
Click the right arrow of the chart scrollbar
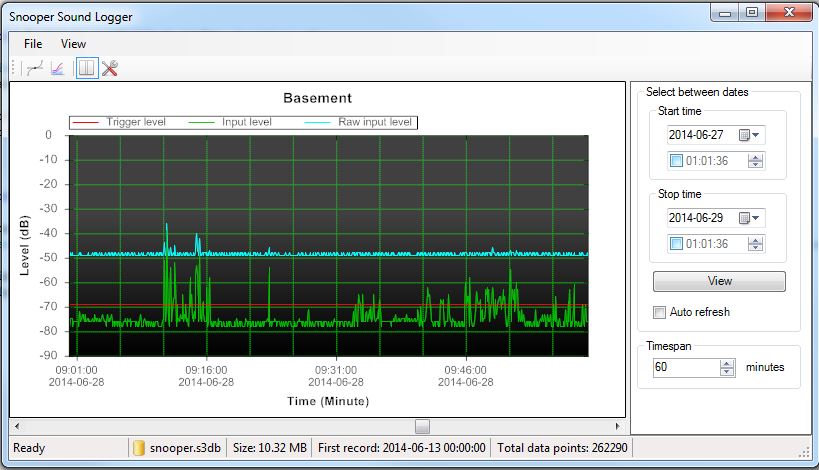[617, 426]
